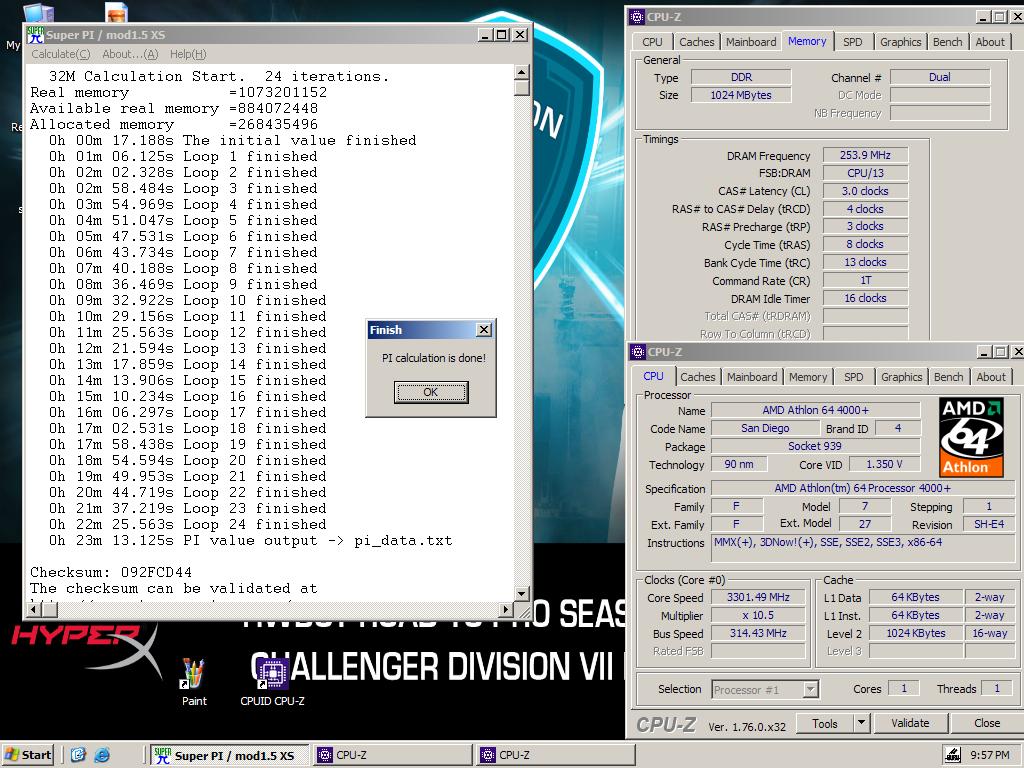The image size is (1024, 768).
Task: Click the Core VID value 1.350 V
Action: [884, 464]
